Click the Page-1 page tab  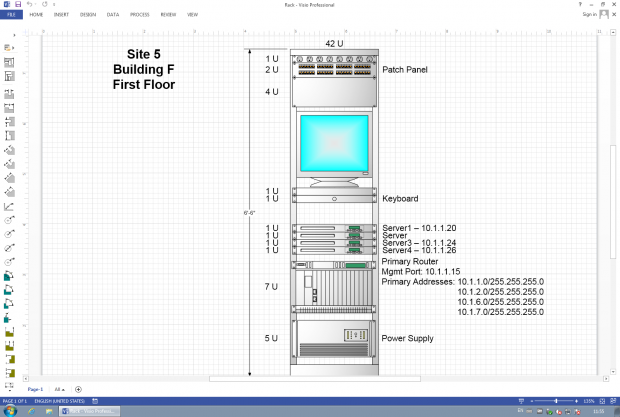point(35,389)
